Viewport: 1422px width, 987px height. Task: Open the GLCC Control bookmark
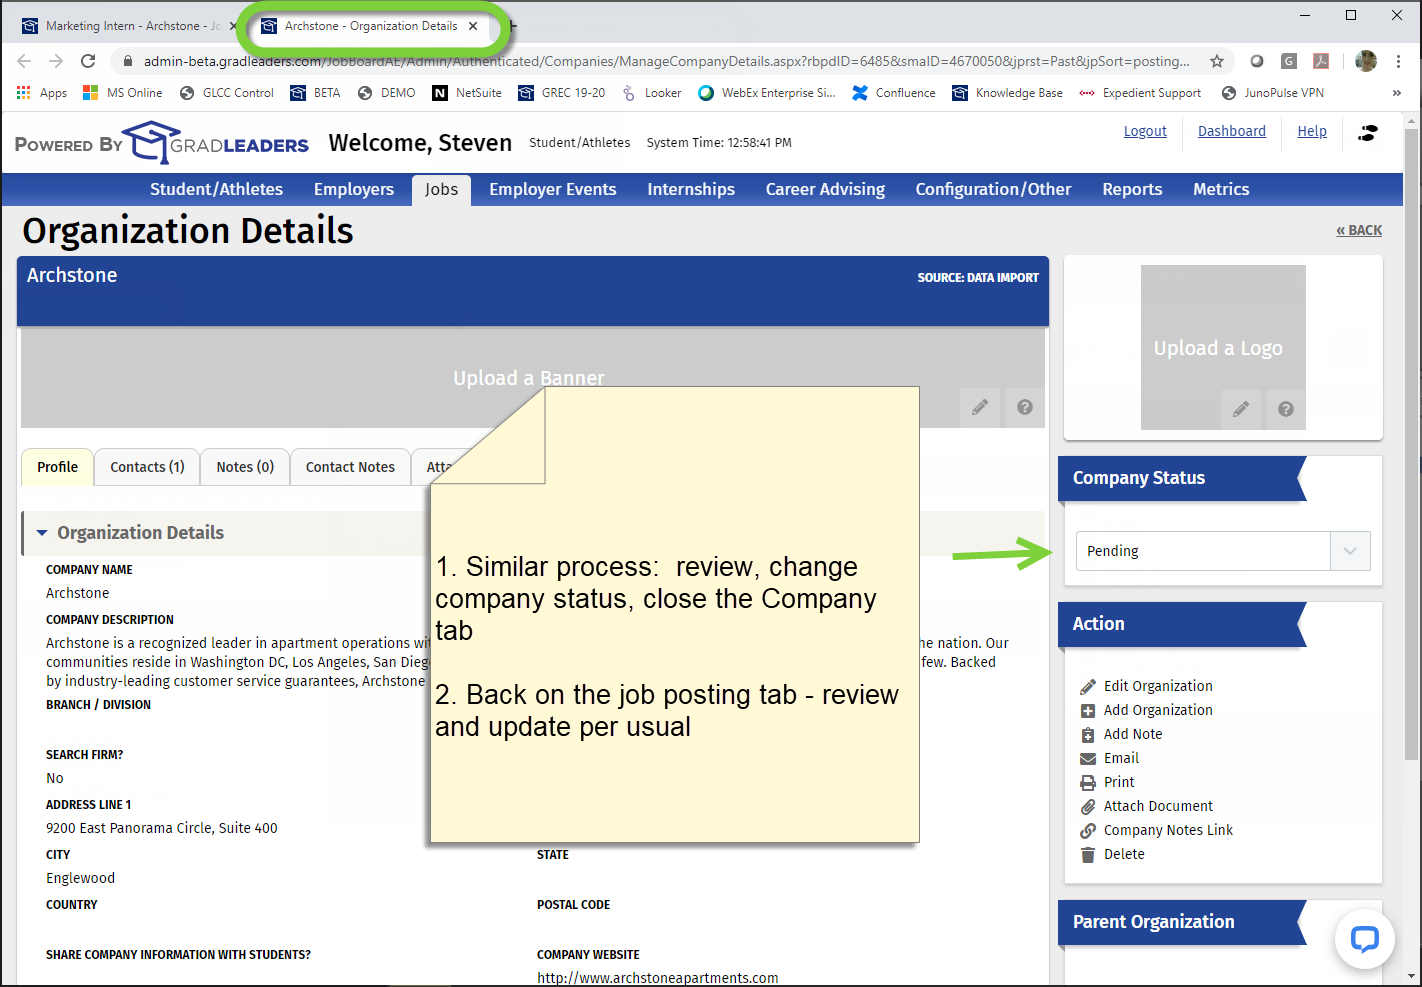pyautogui.click(x=227, y=93)
